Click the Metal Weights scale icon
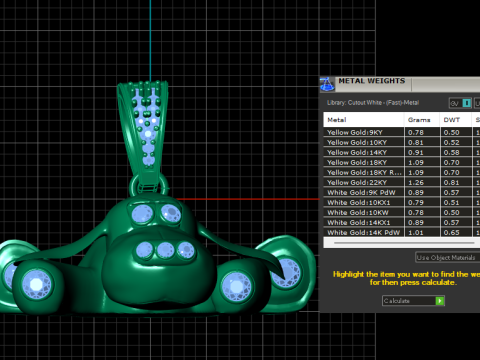Screen dimensions: 480x360 point(327,84)
